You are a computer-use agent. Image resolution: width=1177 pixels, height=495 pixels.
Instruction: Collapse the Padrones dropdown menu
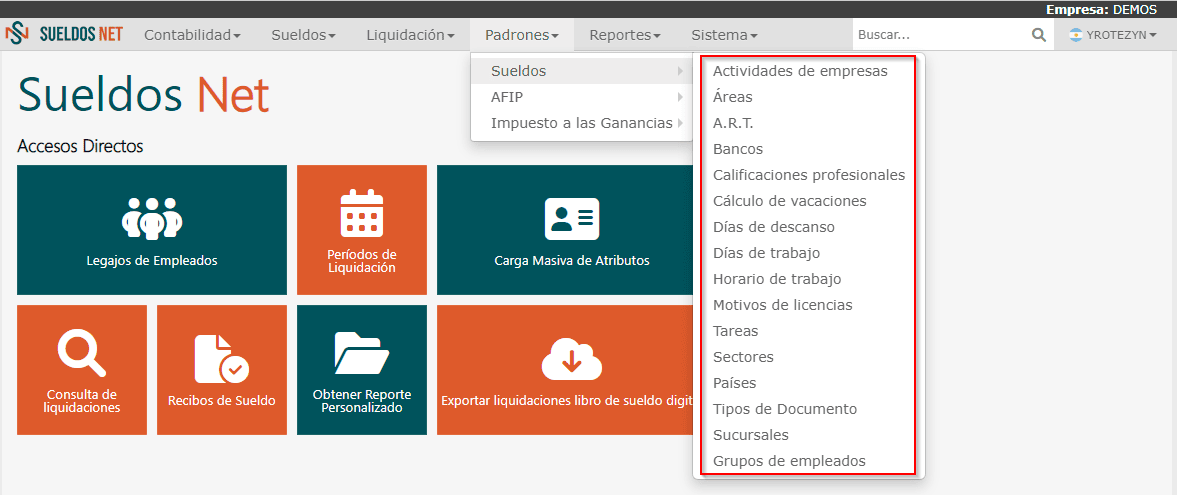(x=522, y=35)
